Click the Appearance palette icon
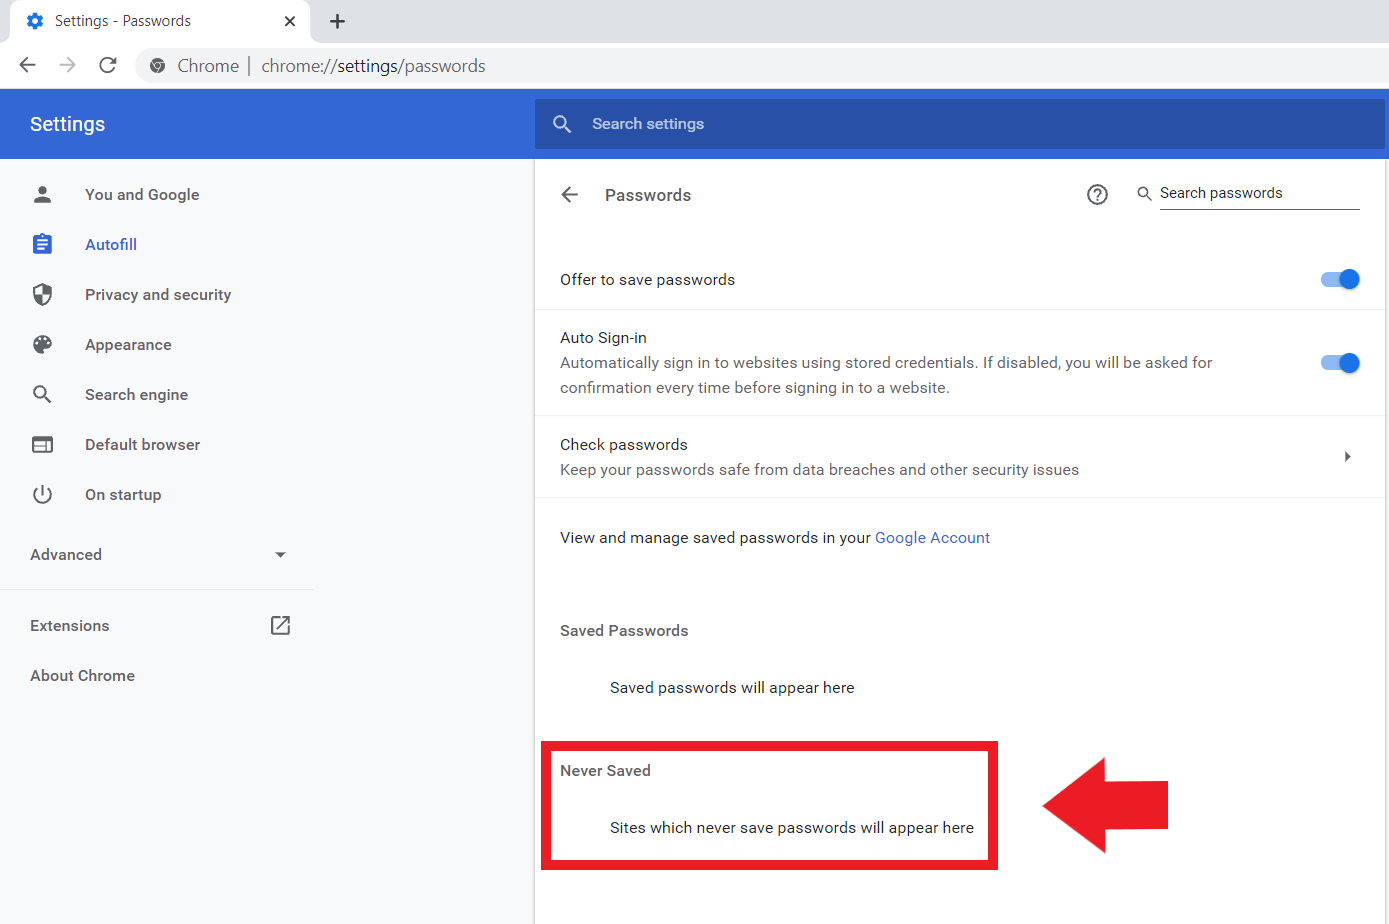This screenshot has width=1389, height=924. coord(42,344)
